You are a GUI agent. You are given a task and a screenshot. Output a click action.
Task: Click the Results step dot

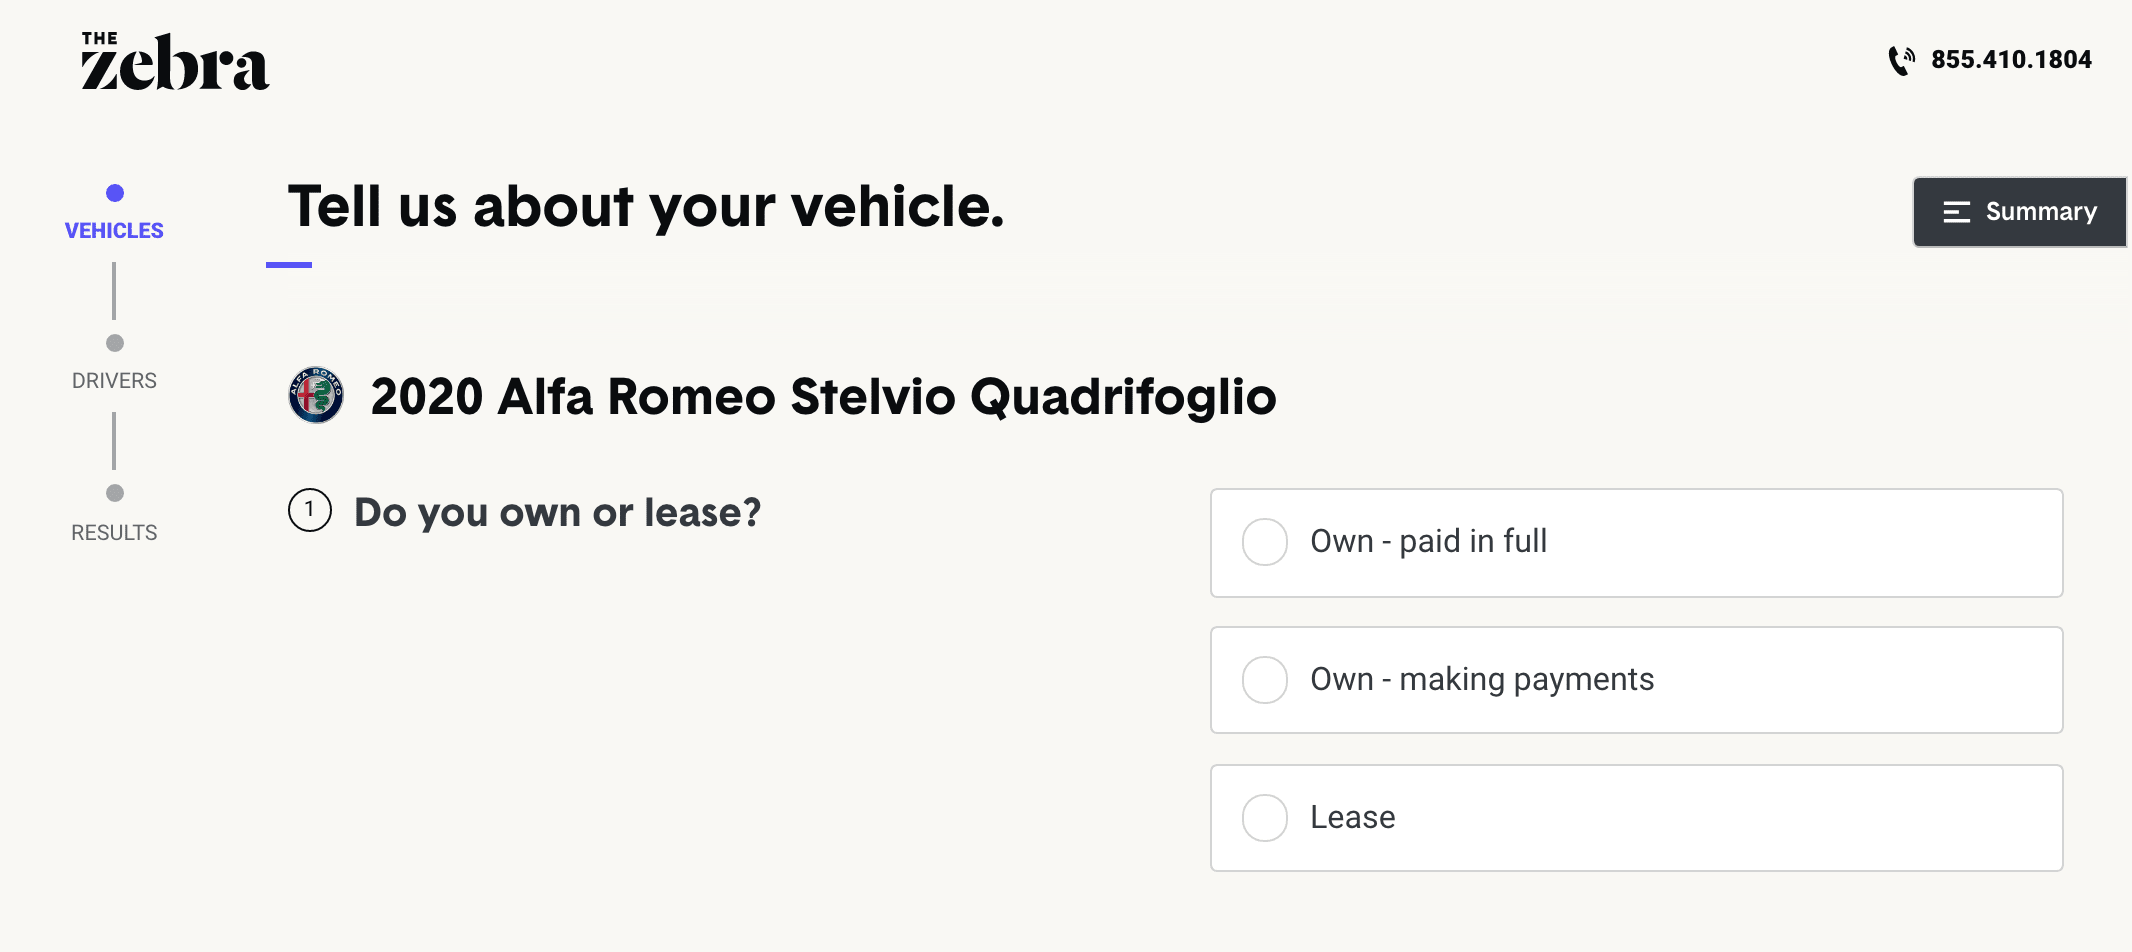tap(115, 493)
